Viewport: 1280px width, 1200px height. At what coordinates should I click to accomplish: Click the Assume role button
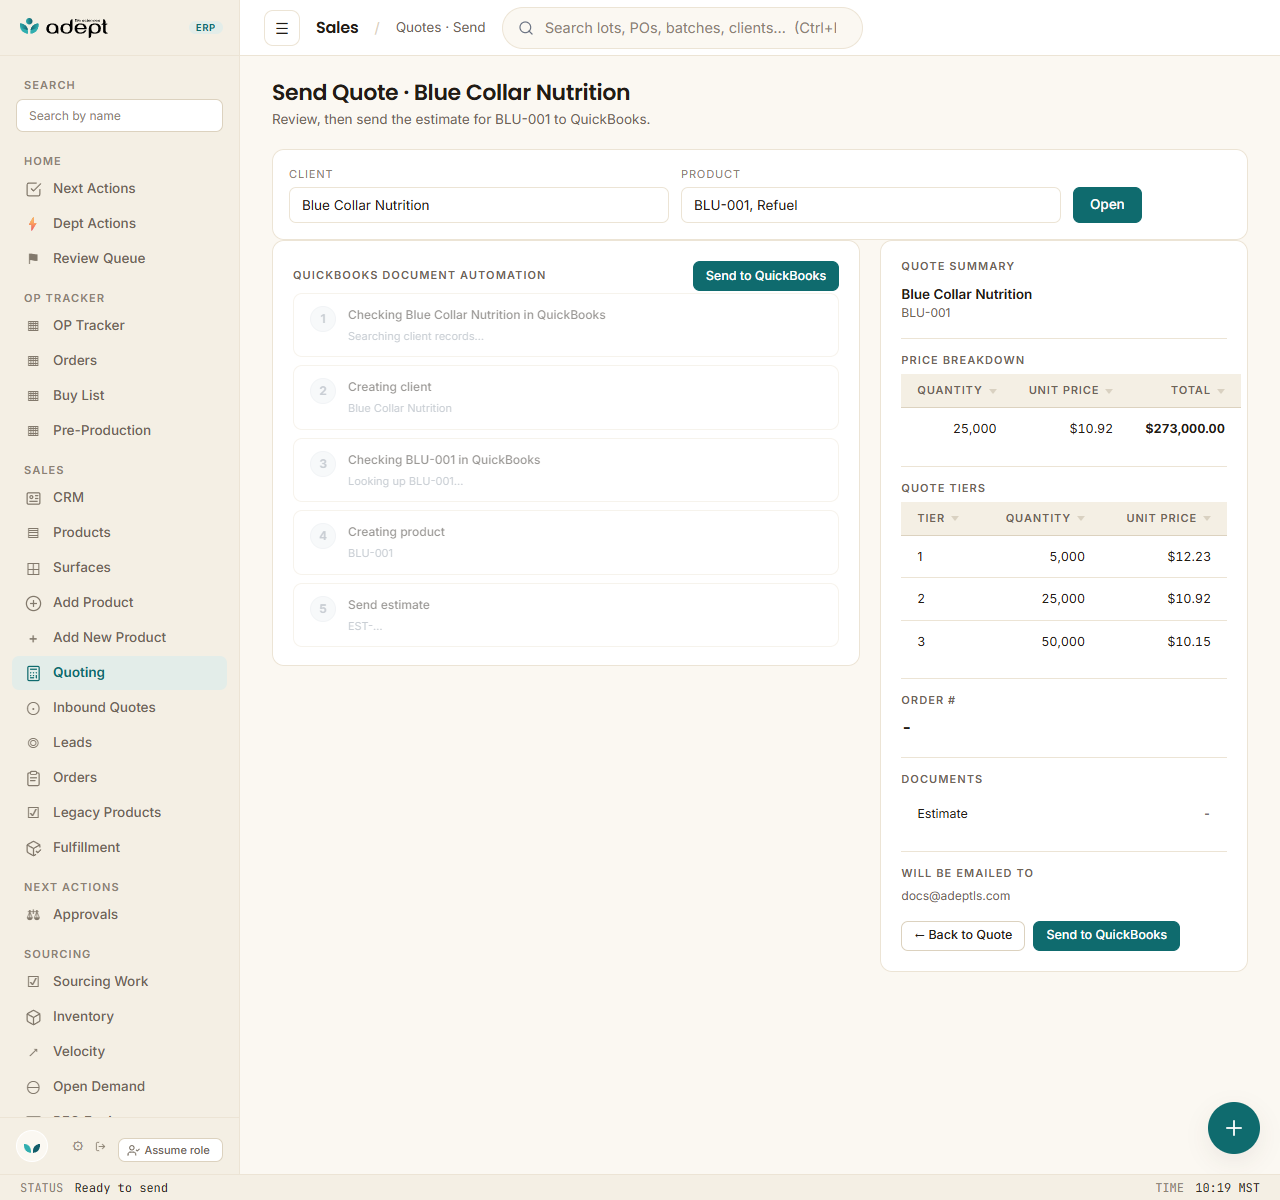[170, 1150]
